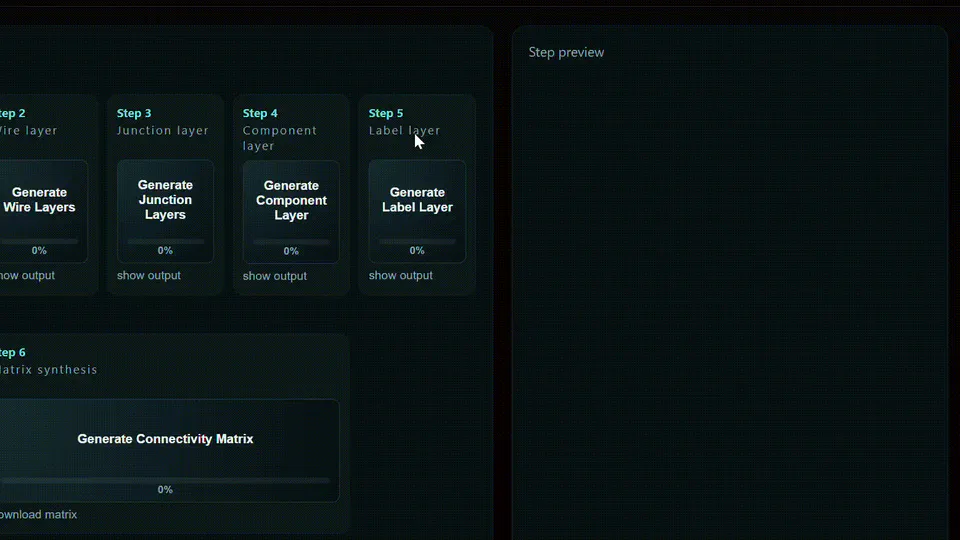960x540 pixels.
Task: Click the Matrix synthesis subtitle
Action: 48,370
